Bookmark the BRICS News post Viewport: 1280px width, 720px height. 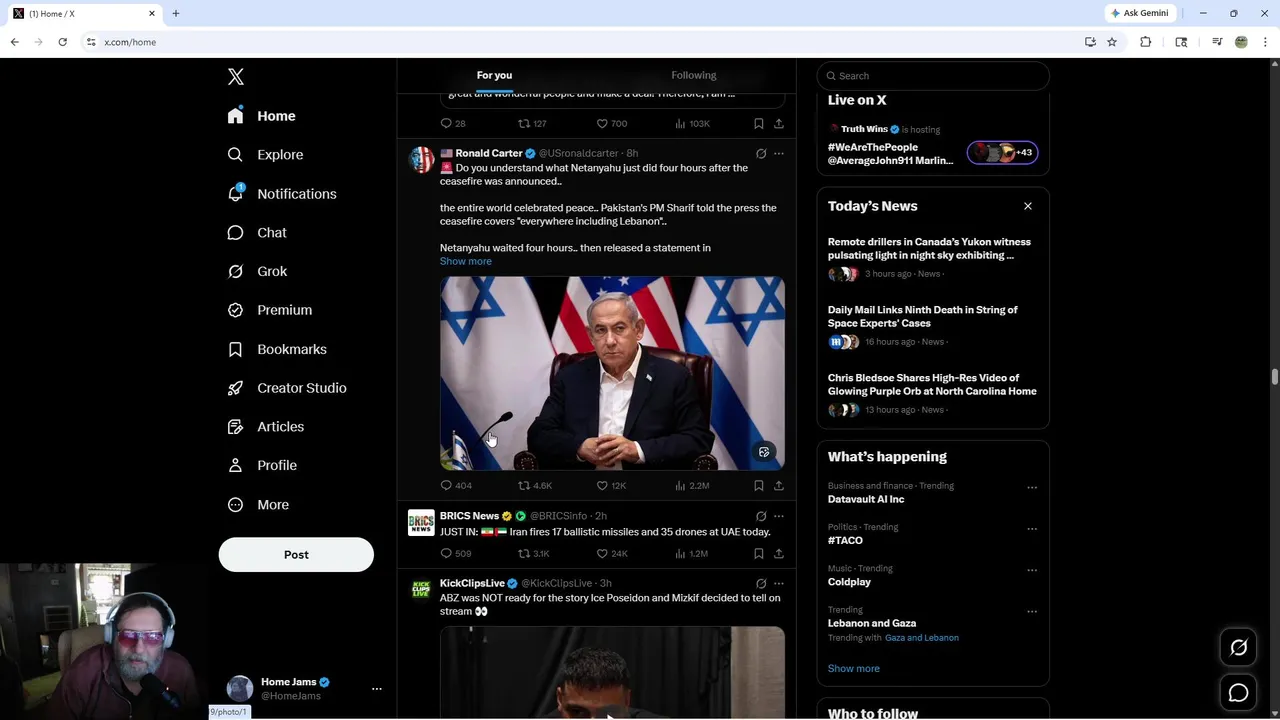(x=759, y=554)
